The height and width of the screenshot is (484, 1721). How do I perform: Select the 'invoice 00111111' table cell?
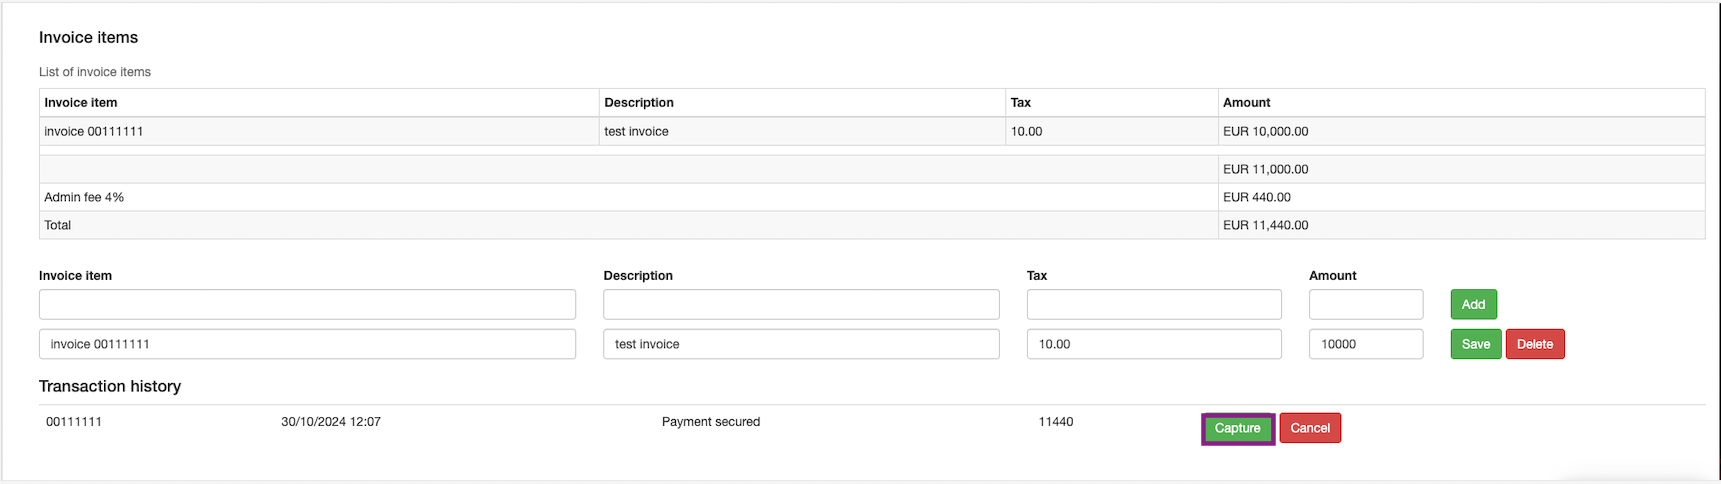94,131
